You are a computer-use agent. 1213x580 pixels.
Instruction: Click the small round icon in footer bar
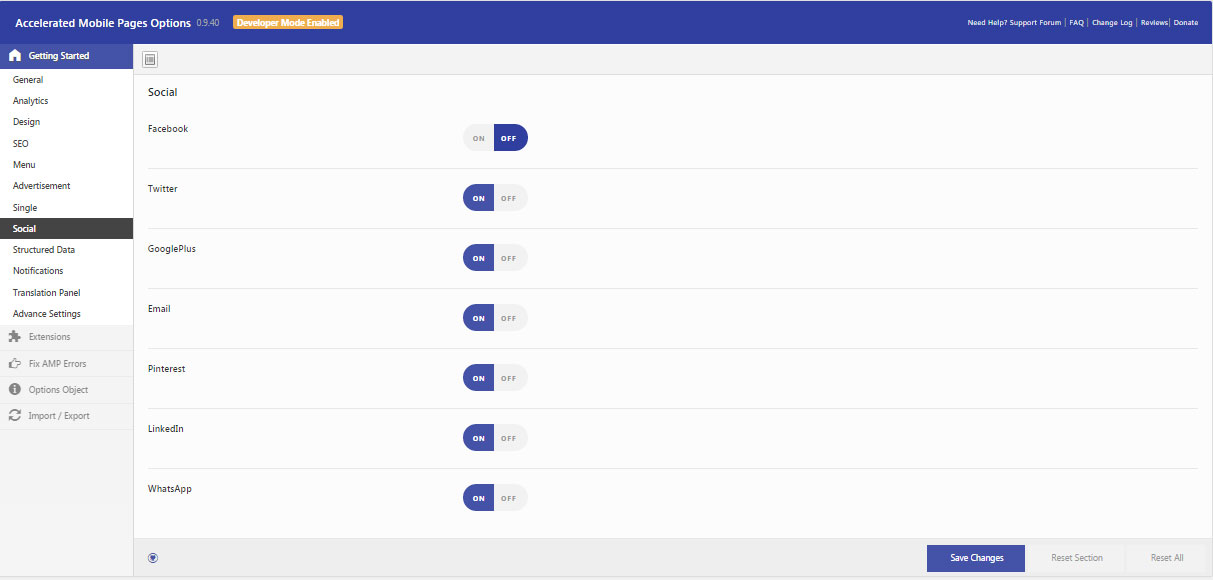click(153, 558)
